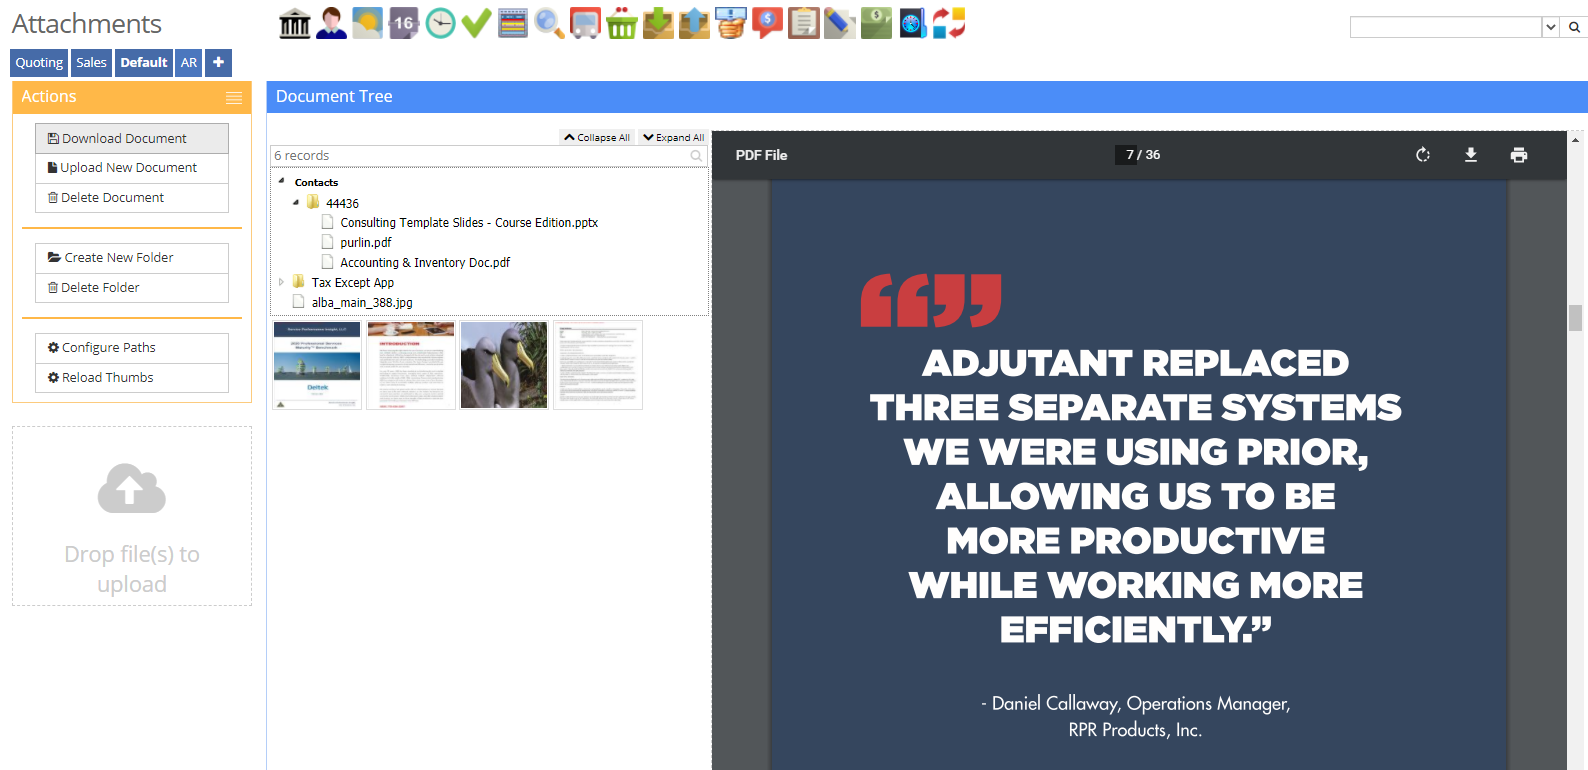Click the top-right search magnifier button
Image resolution: width=1588 pixels, height=770 pixels.
pyautogui.click(x=1574, y=27)
